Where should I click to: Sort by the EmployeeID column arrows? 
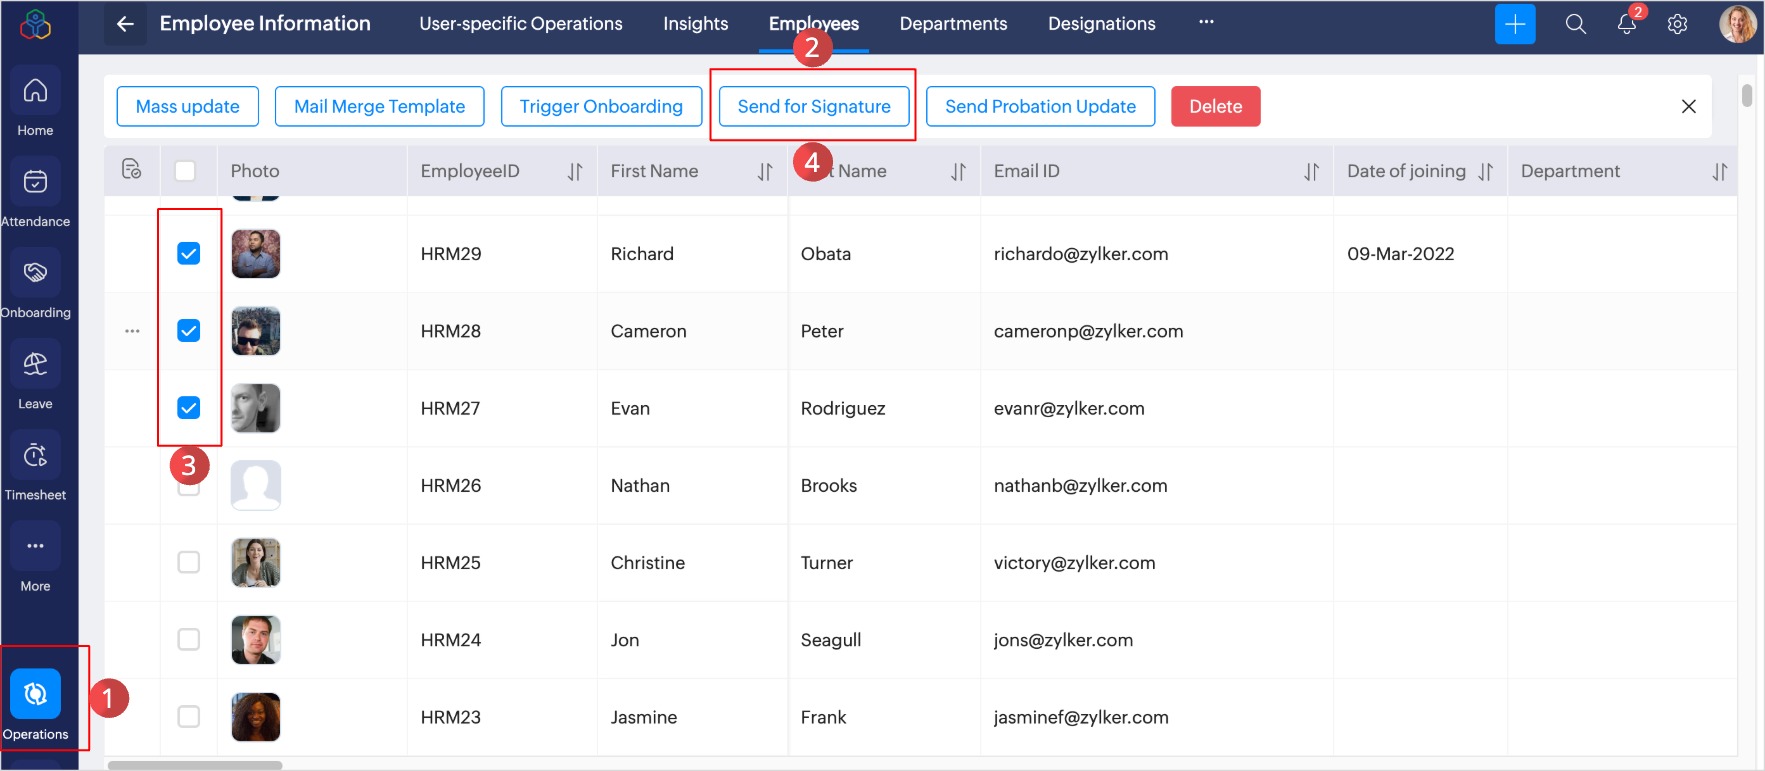575,172
